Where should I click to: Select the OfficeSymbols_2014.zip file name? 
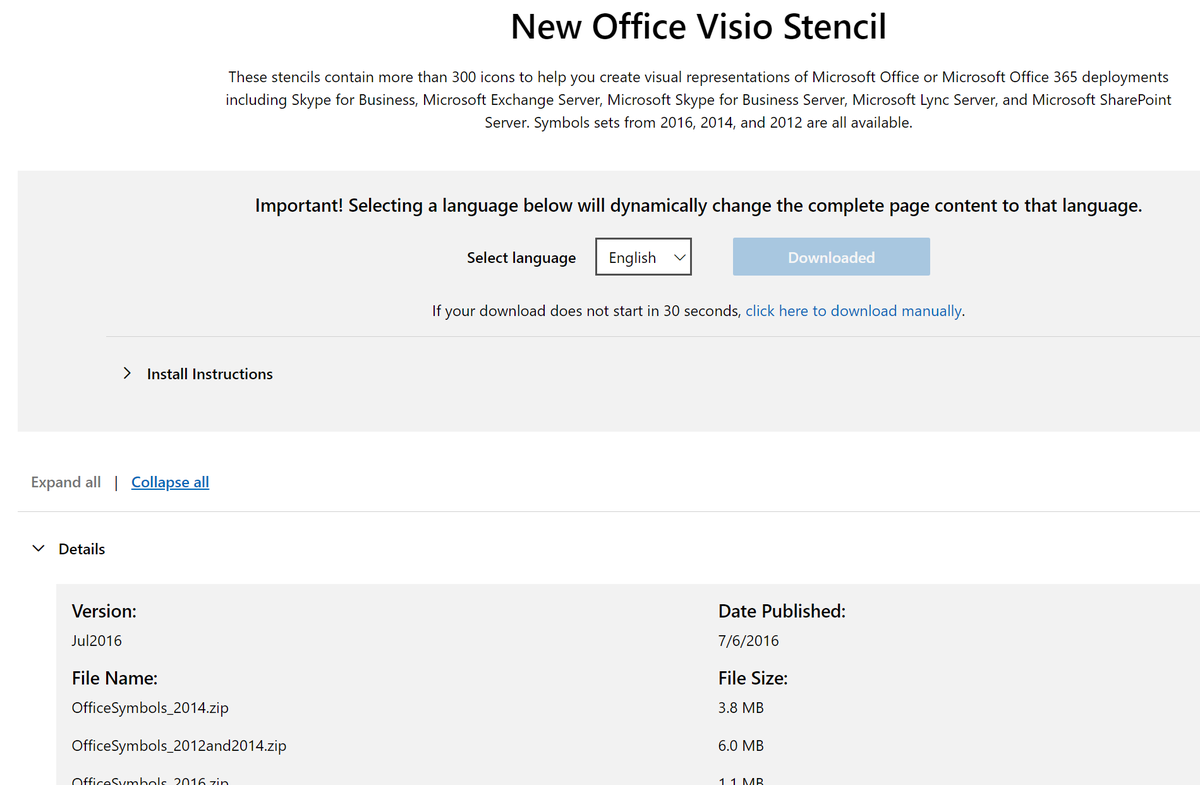click(150, 708)
